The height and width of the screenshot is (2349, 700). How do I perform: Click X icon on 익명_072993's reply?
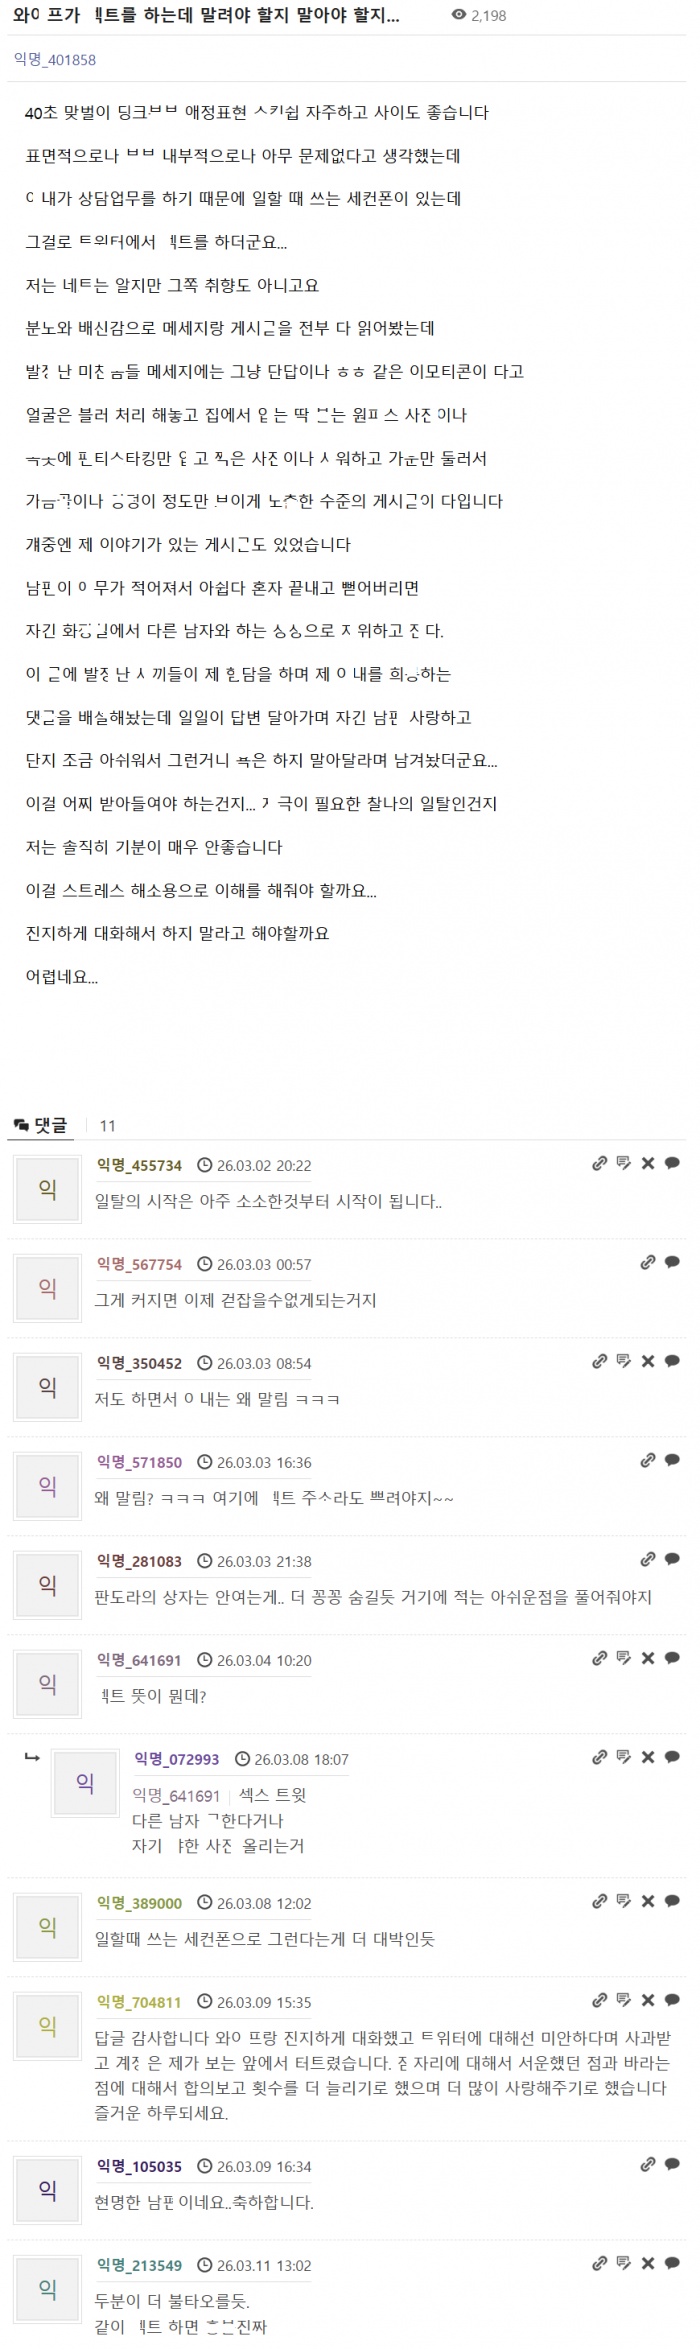pyautogui.click(x=648, y=1757)
